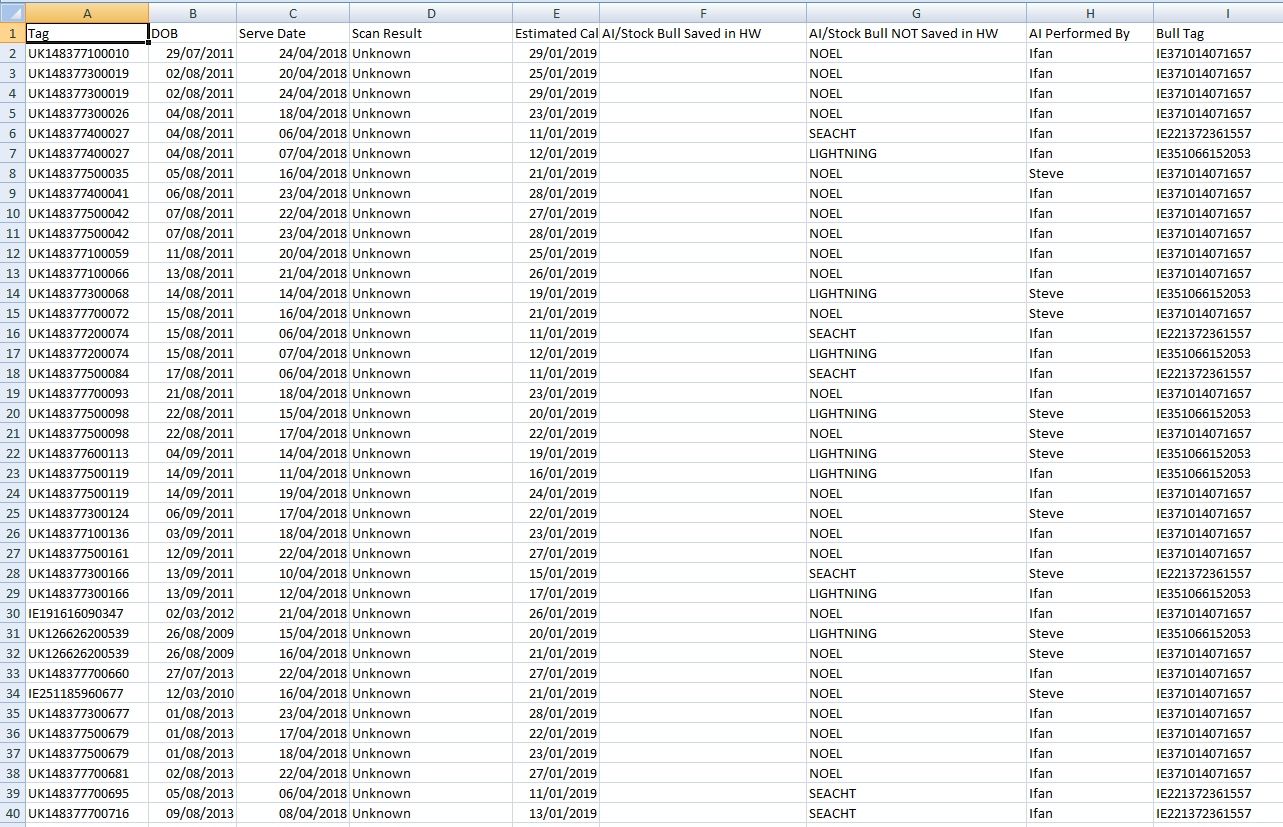The height and width of the screenshot is (827, 1283).
Task: Click DOB cell 09/08/2013
Action: coord(193,813)
